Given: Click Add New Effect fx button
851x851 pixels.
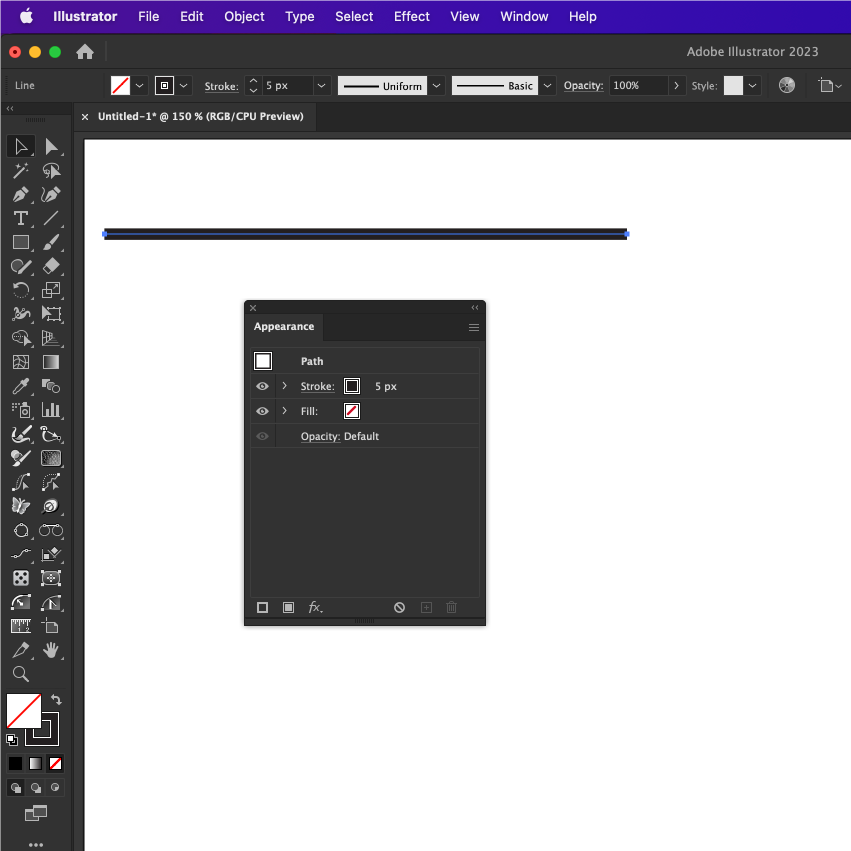Looking at the screenshot, I should coord(315,607).
